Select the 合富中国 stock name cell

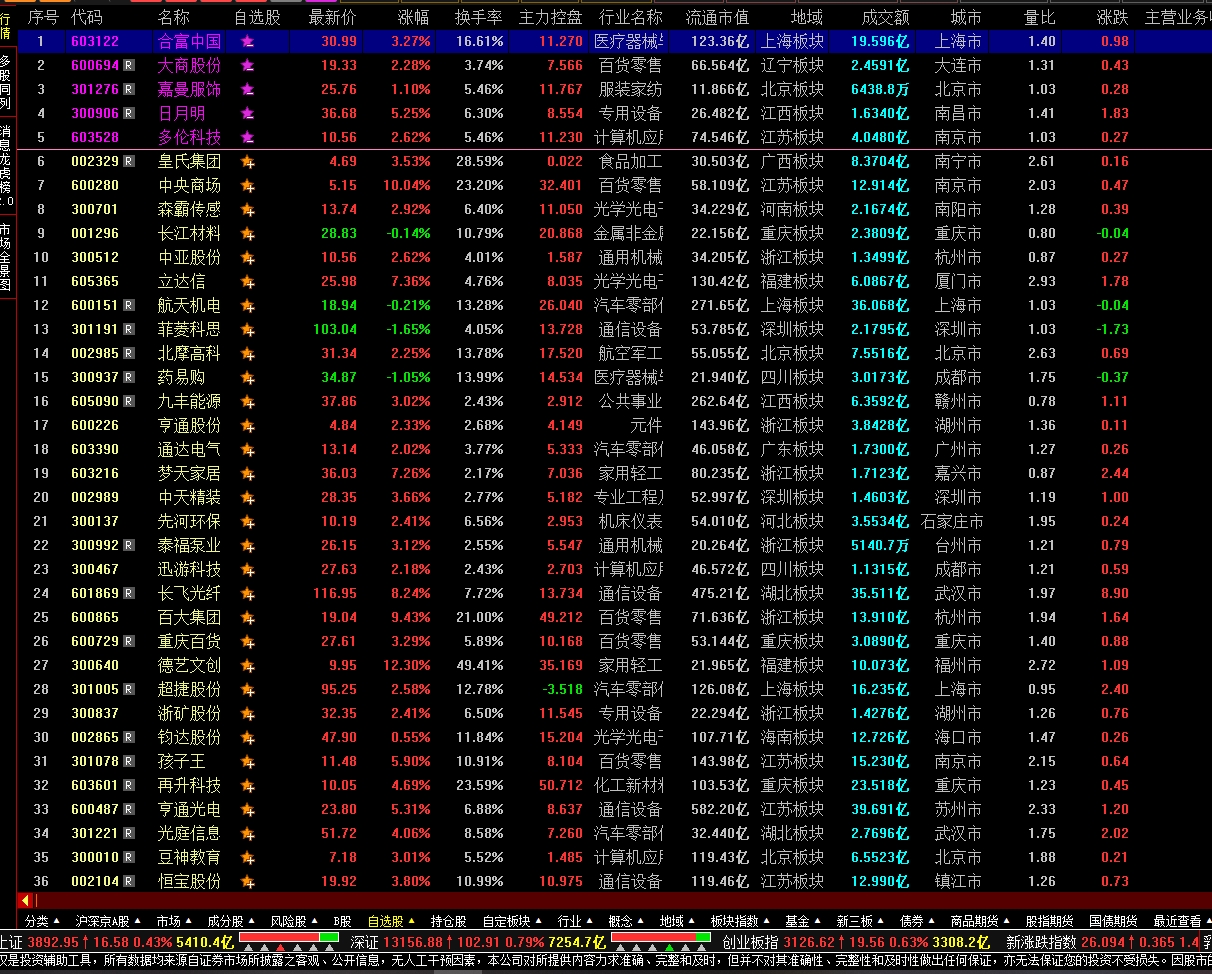coord(189,41)
